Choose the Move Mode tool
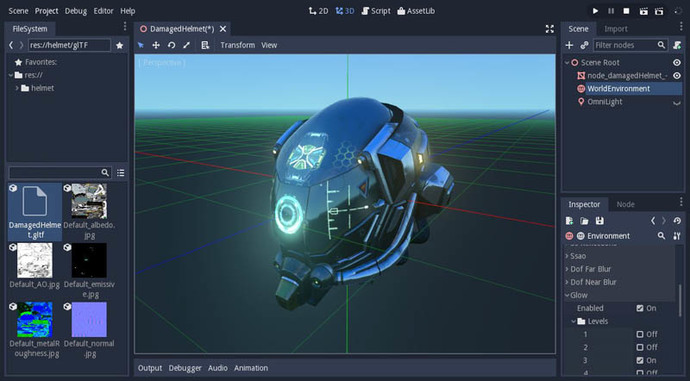 (156, 45)
